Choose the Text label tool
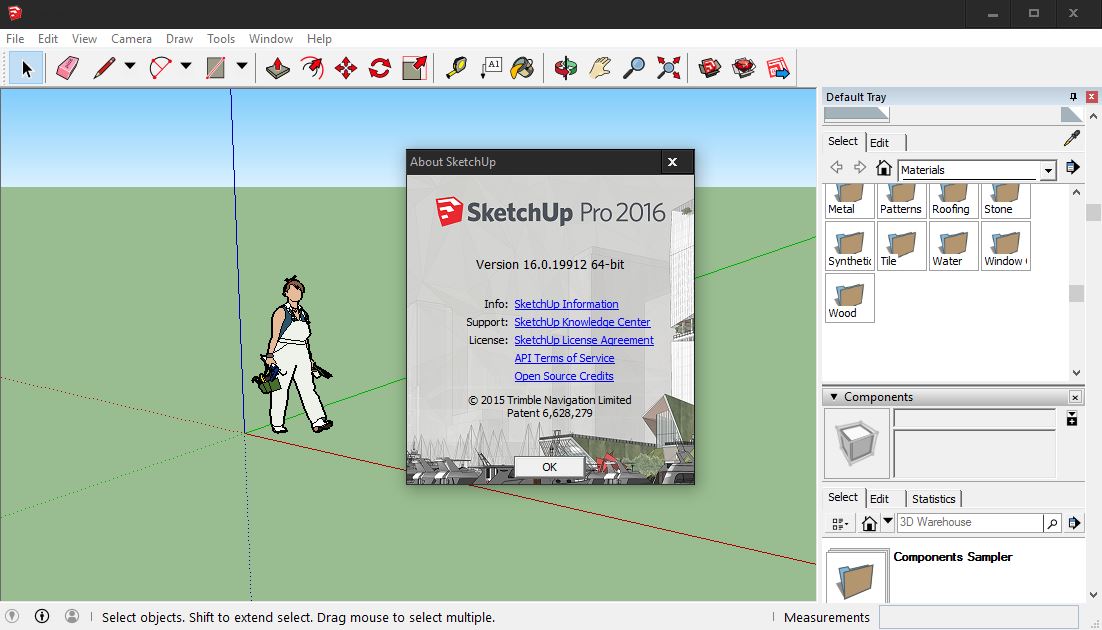The image size is (1102, 630). coord(491,68)
